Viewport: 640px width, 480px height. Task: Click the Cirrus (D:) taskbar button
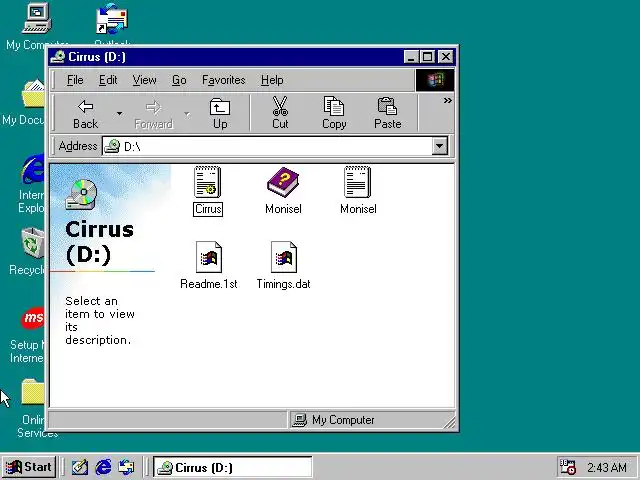233,467
